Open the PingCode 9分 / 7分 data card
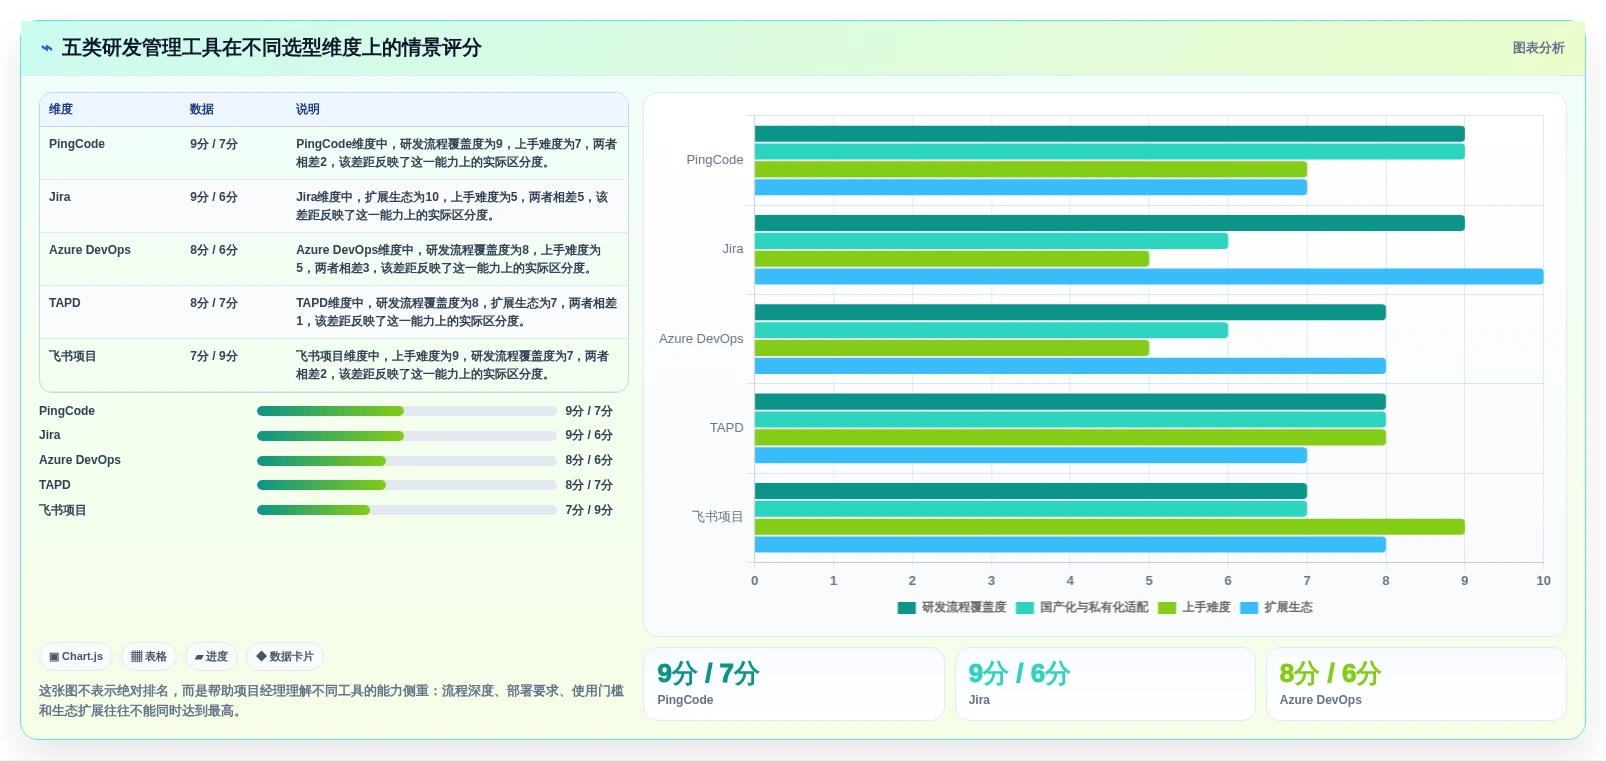The height and width of the screenshot is (761, 1606). [794, 684]
